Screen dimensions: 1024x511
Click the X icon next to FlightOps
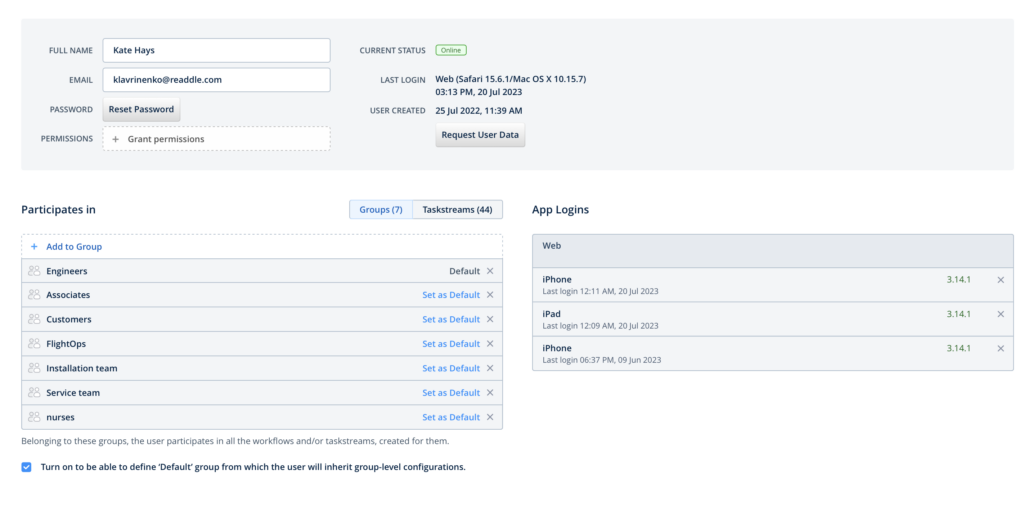tap(490, 344)
